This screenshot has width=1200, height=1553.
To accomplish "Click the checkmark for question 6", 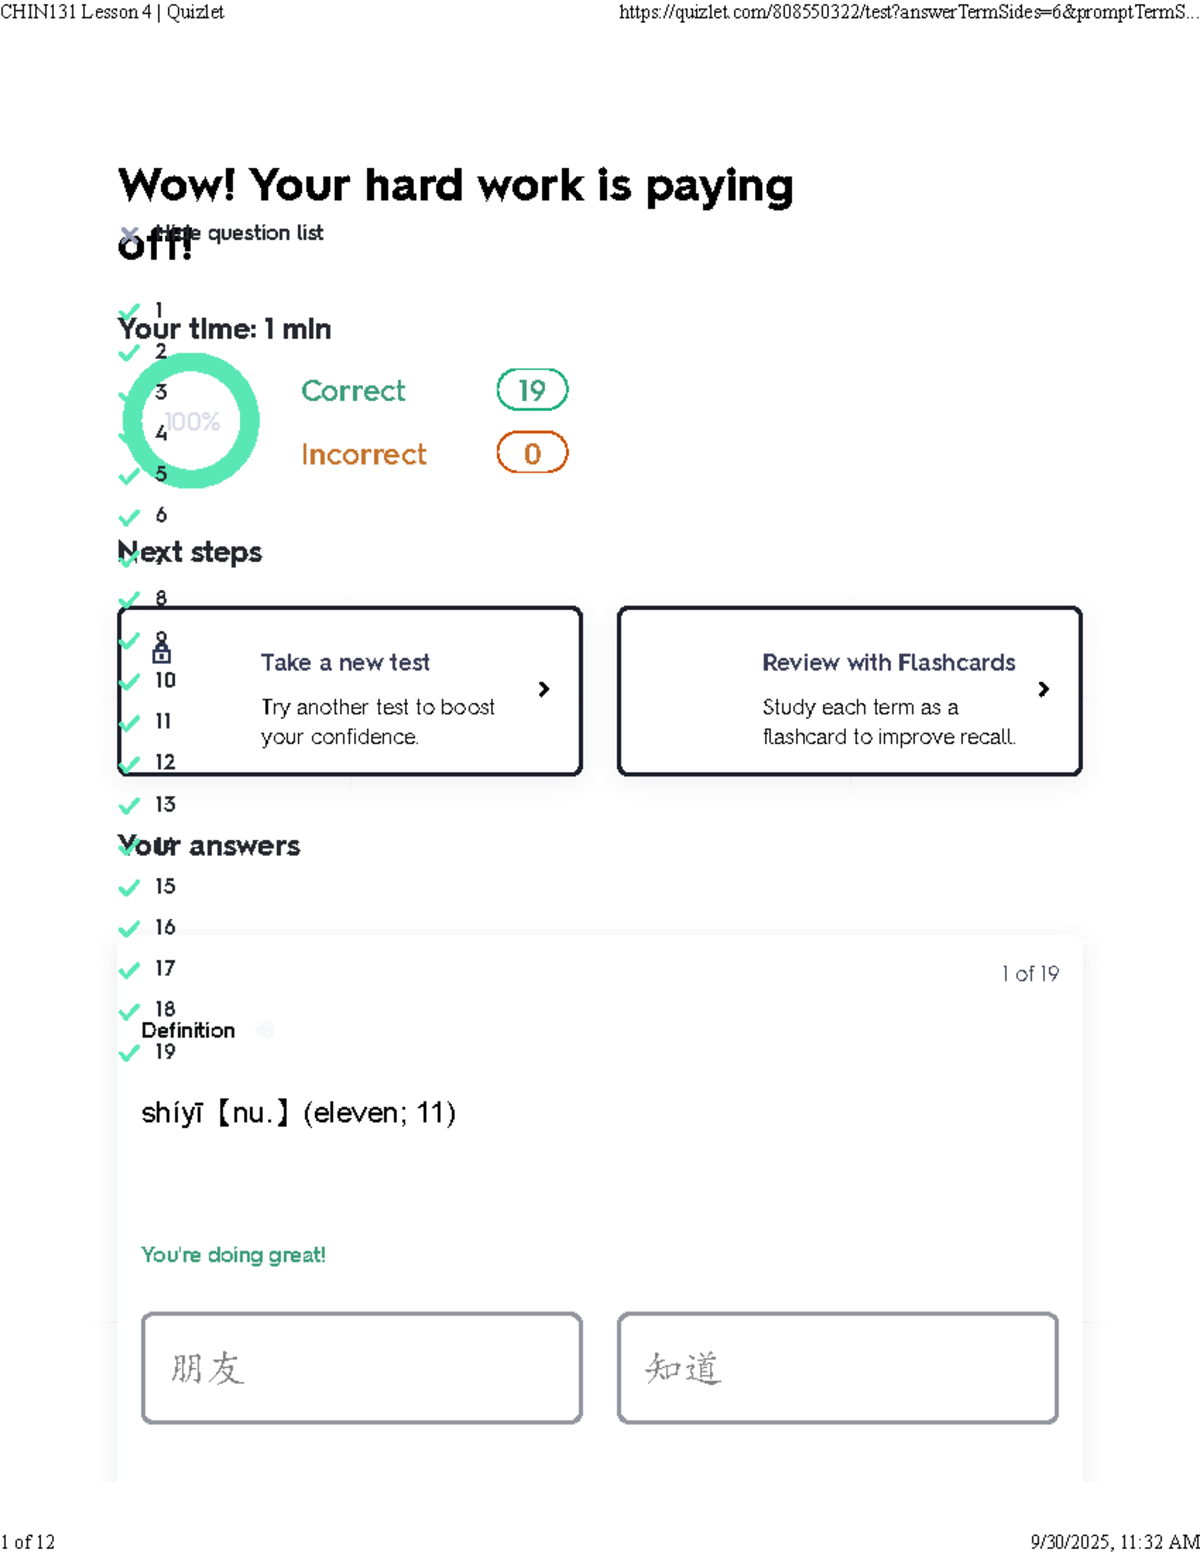I will (x=129, y=517).
